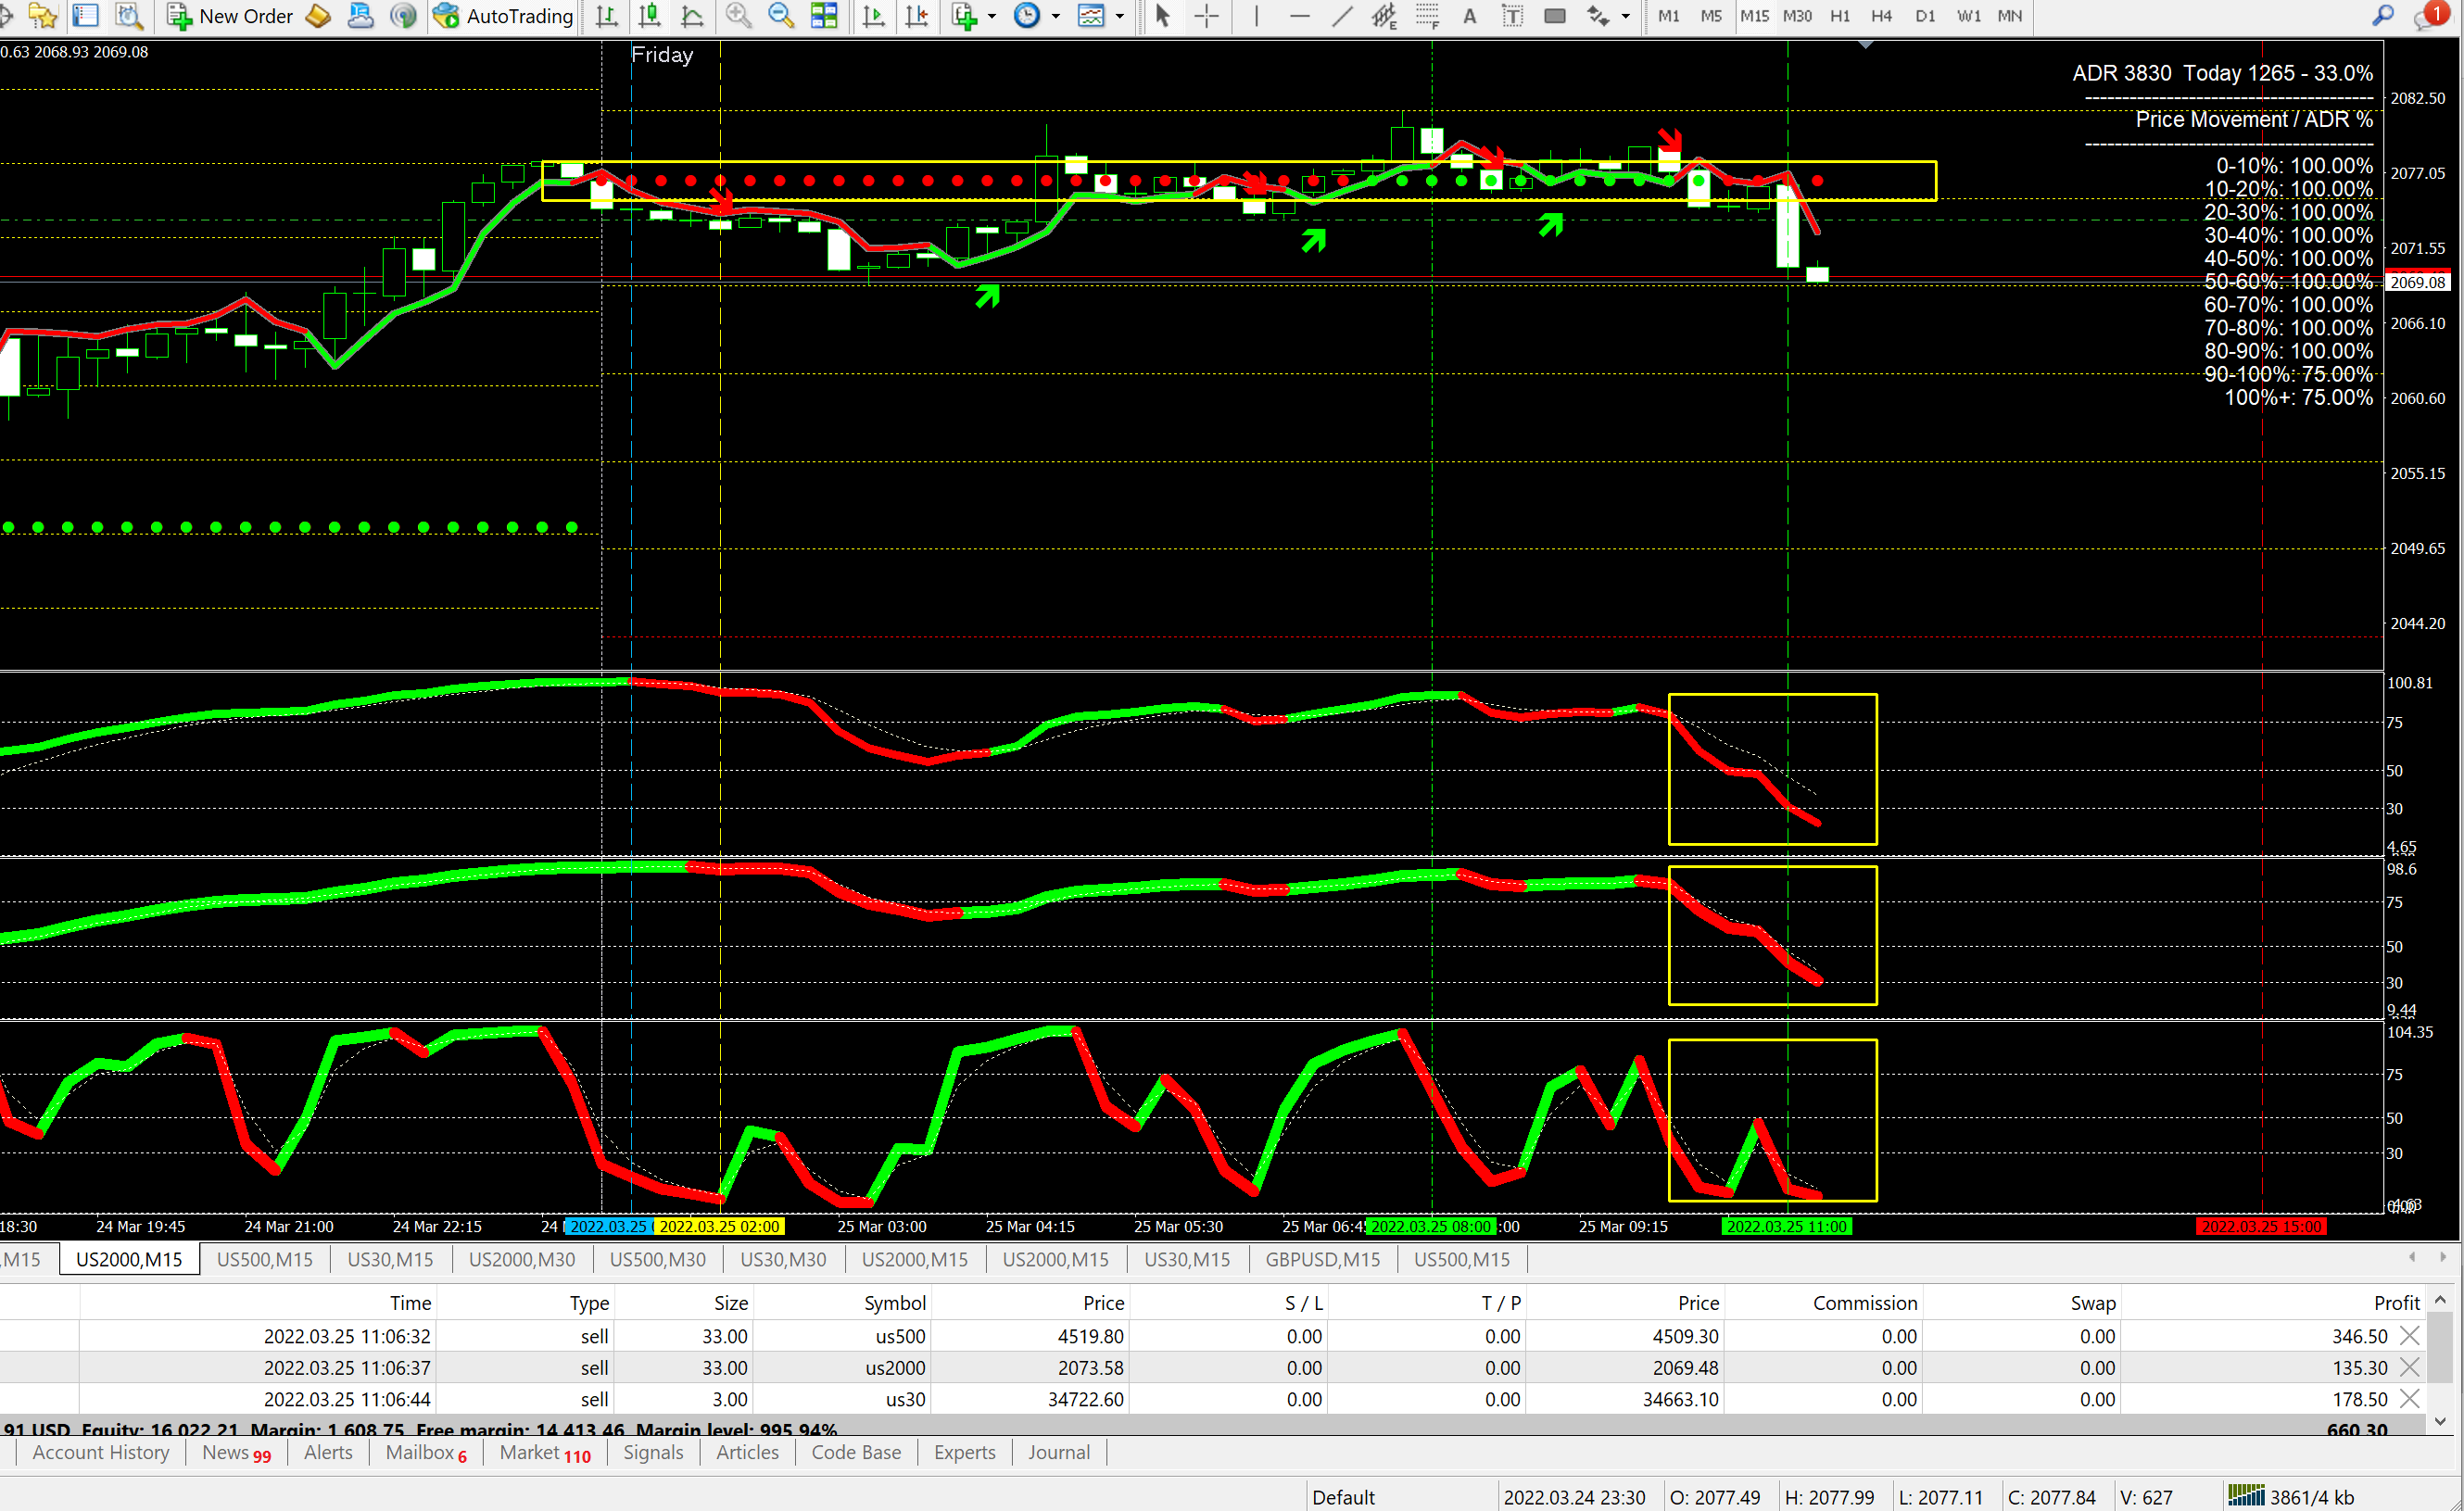Click the trade panel scrollbar down arrow

pyautogui.click(x=2440, y=1421)
